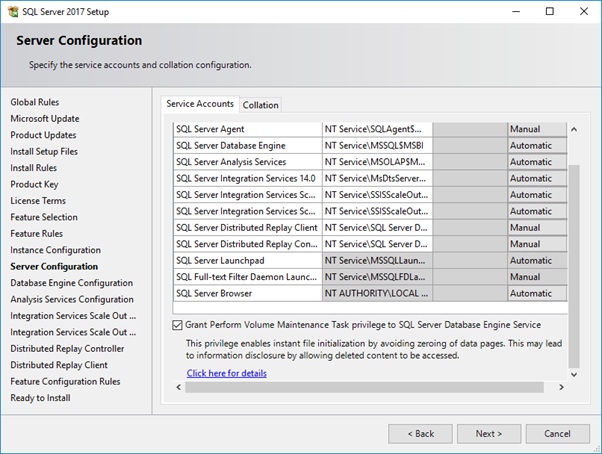
Task: Select SQL Full-text Filter Daemon Launcher row
Action: (248, 277)
